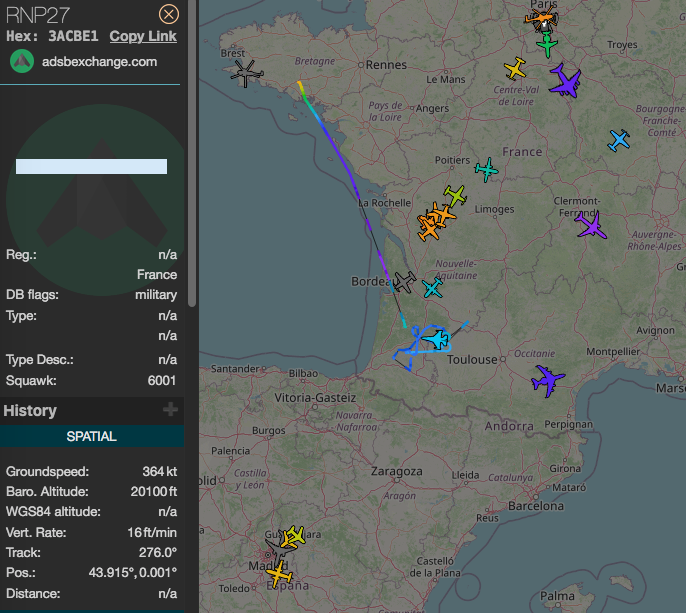Click the Bilbao label on map
This screenshot has width=686, height=613.
(303, 373)
